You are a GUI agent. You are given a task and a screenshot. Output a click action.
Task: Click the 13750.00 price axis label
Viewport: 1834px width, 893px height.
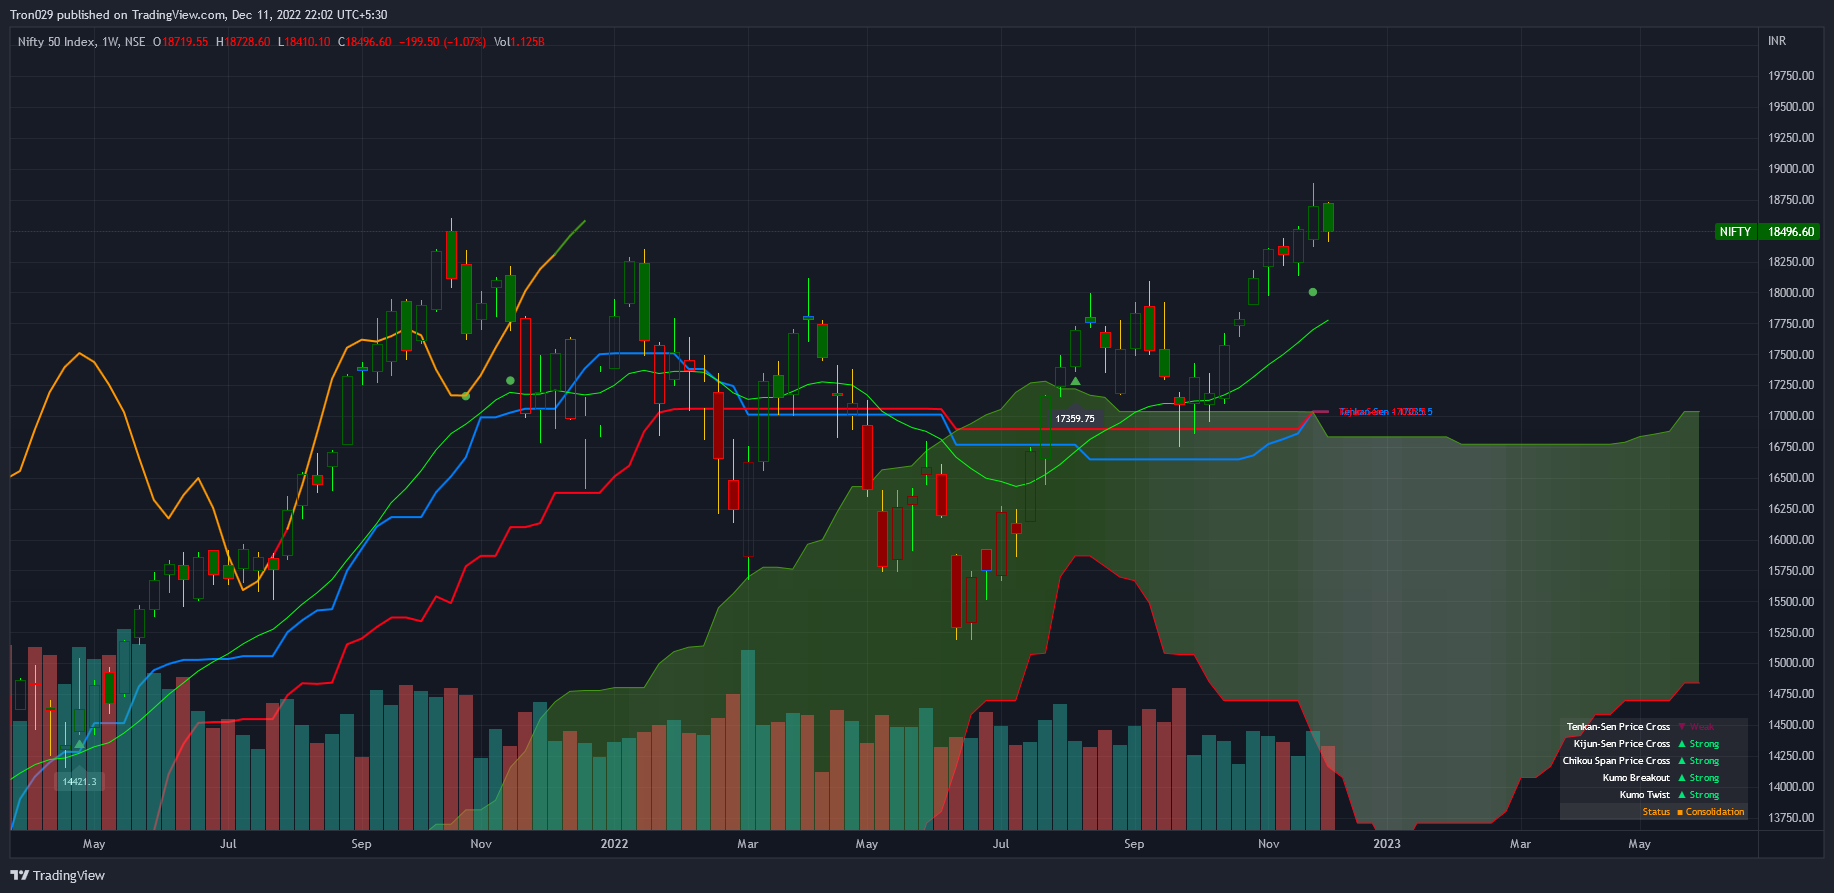(1791, 818)
